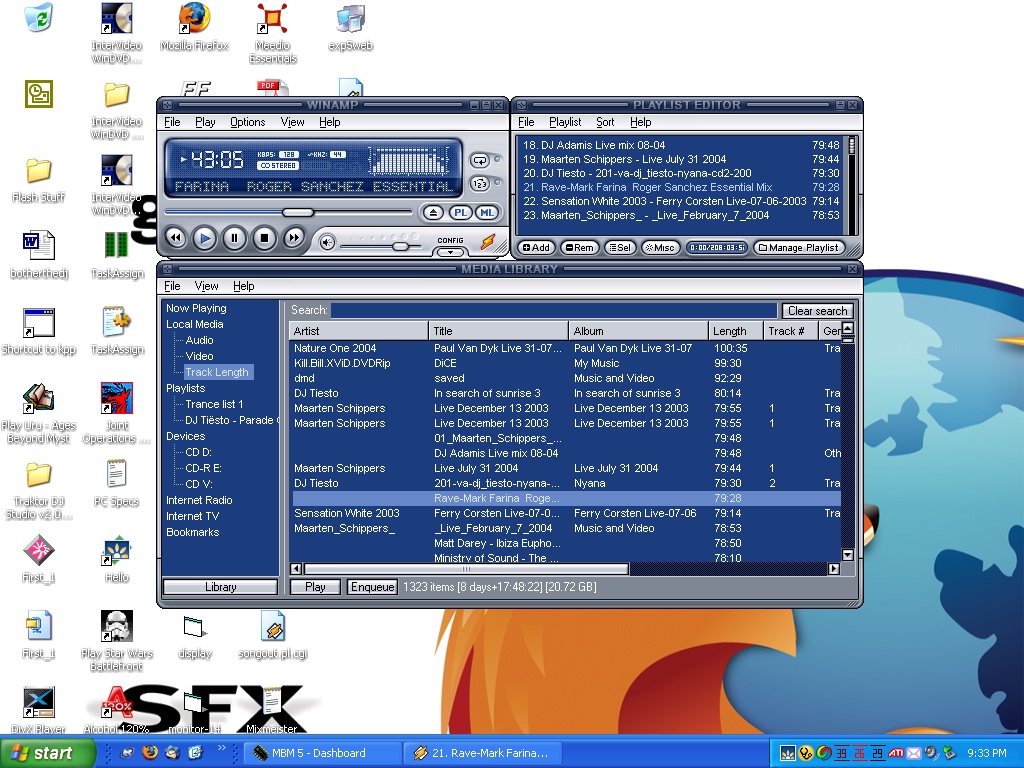1024x768 pixels.
Task: Open the Traktor DJ Studio folder icon
Action: click(x=39, y=490)
